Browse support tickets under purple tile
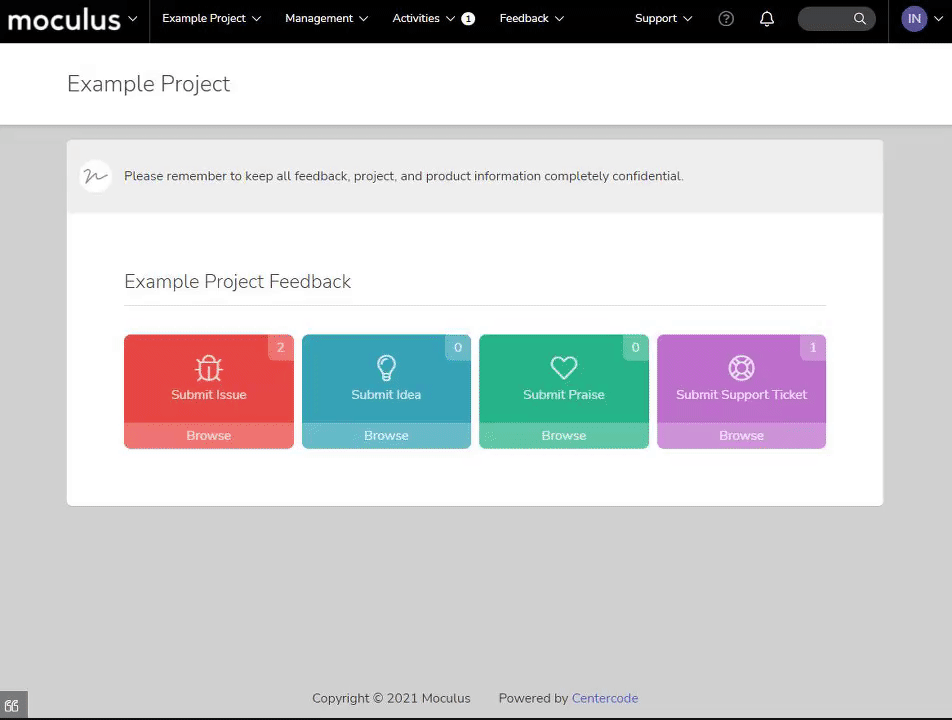Image resolution: width=952 pixels, height=720 pixels. (x=741, y=435)
